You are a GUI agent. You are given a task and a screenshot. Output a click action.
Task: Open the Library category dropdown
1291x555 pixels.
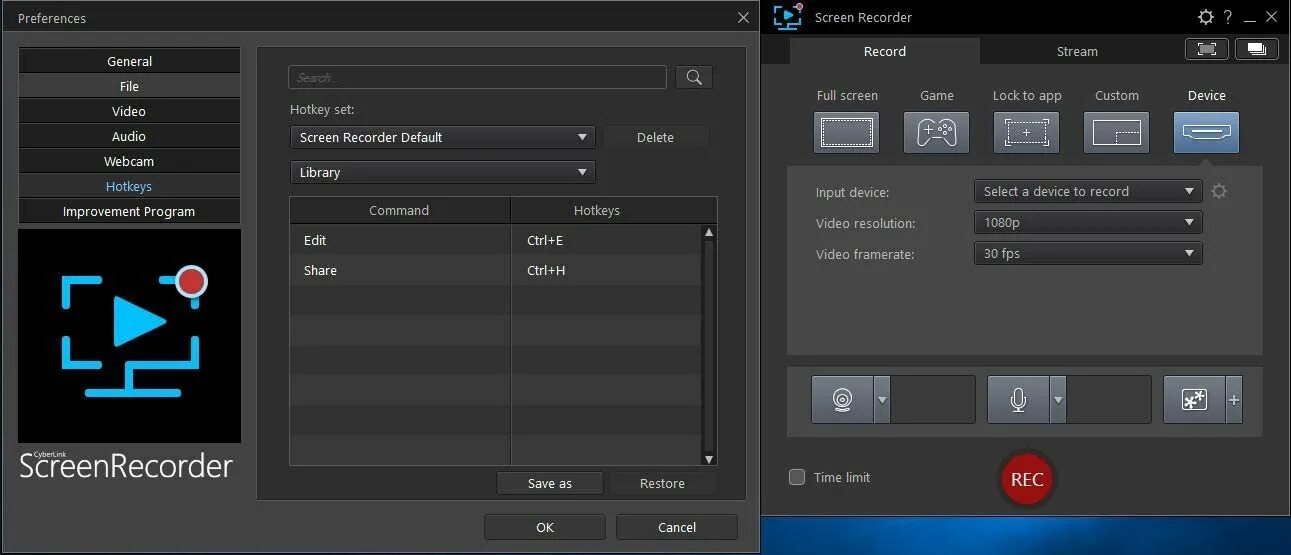coord(443,172)
